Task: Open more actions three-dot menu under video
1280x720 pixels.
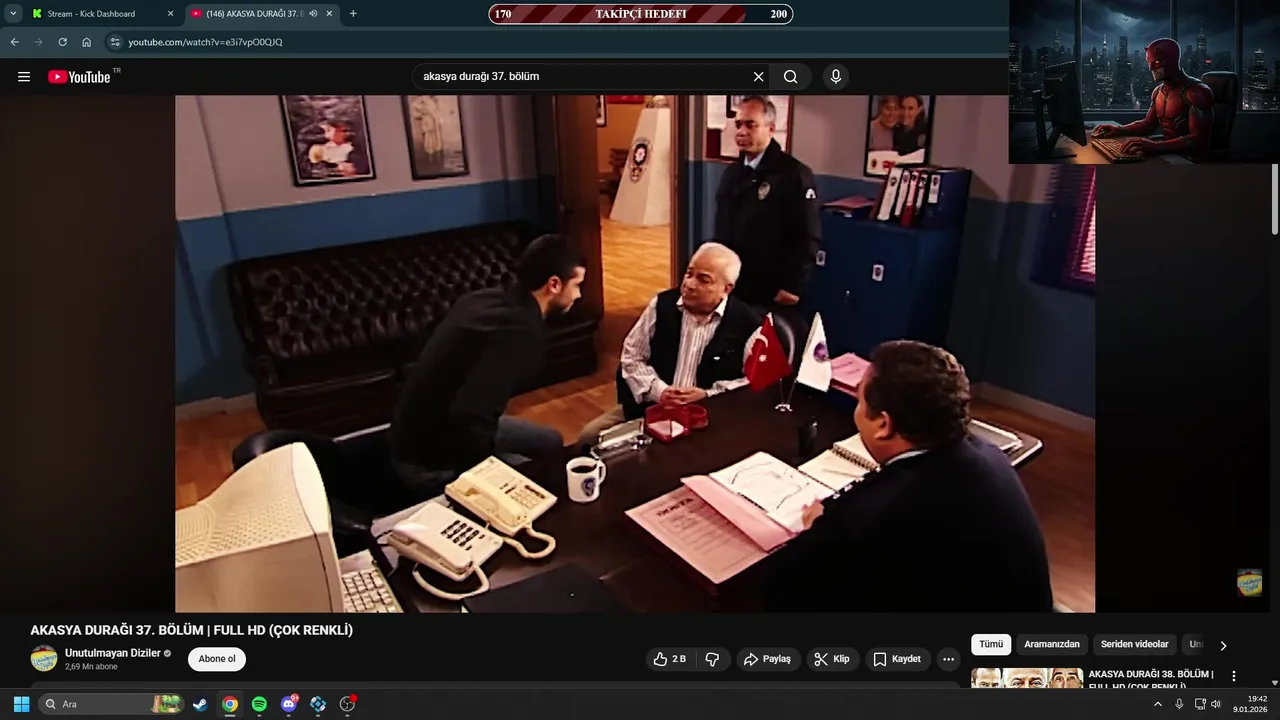Action: pyautogui.click(x=948, y=659)
